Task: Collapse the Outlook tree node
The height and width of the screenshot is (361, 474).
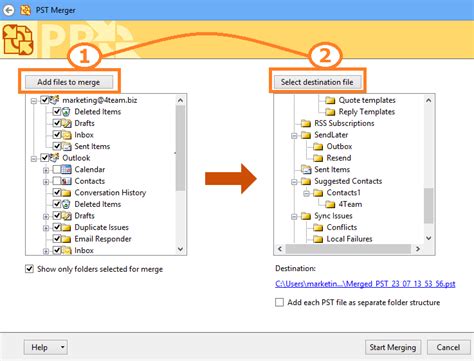Action: pyautogui.click(x=34, y=159)
